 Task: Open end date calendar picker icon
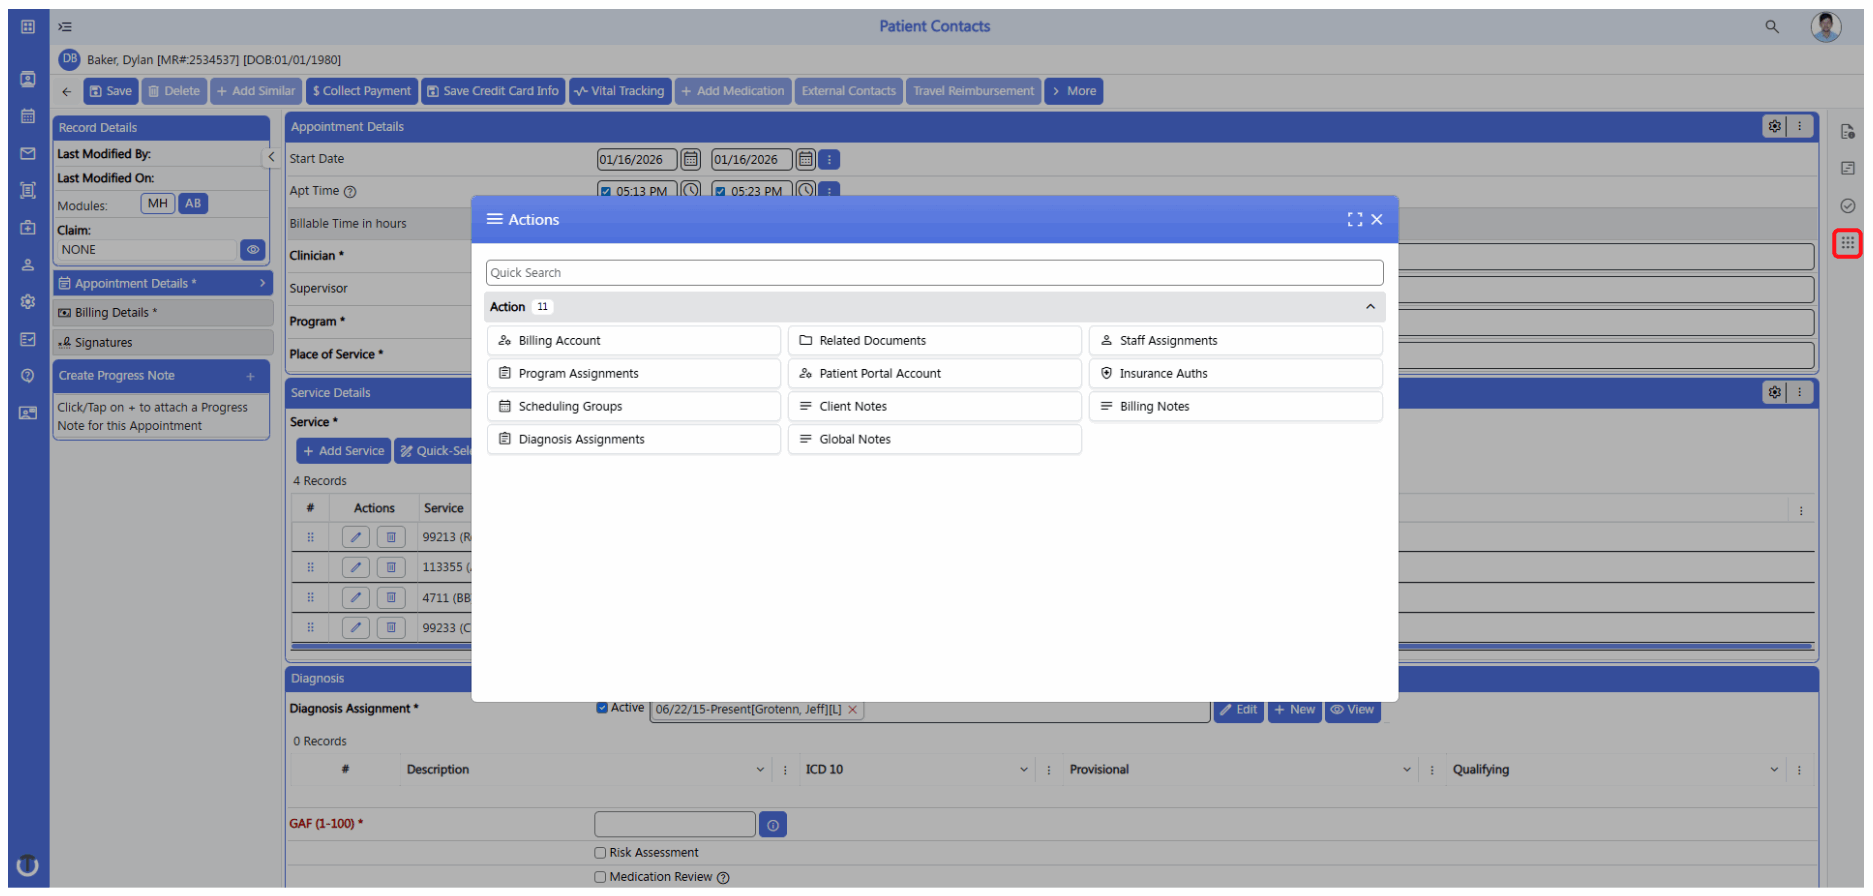pos(805,159)
